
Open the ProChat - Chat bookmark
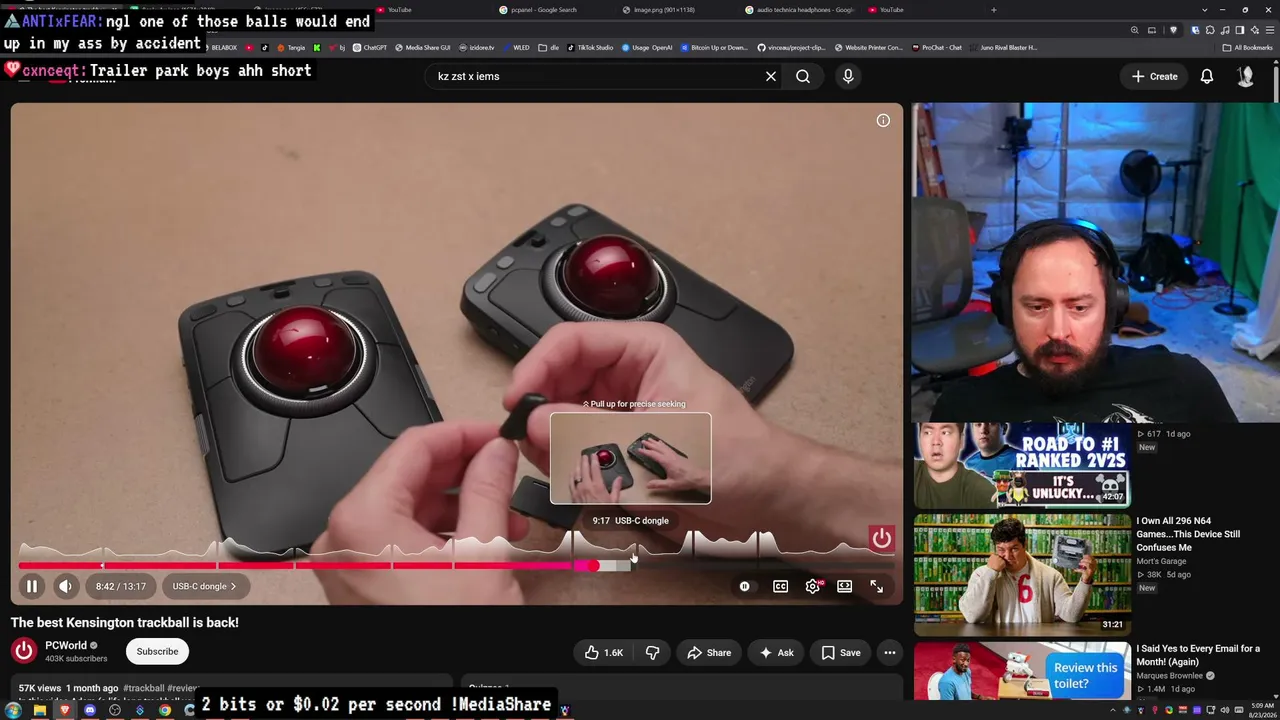coord(936,47)
